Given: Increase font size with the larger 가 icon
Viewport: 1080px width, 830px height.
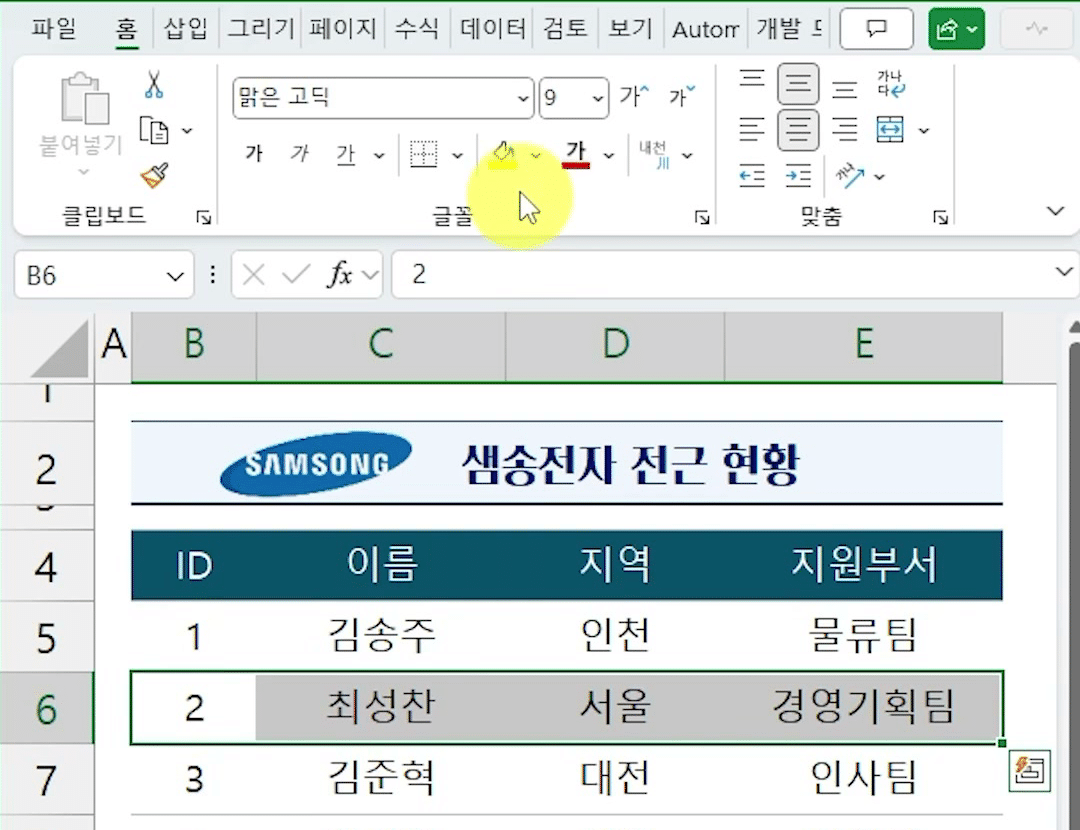Looking at the screenshot, I should pyautogui.click(x=634, y=96).
